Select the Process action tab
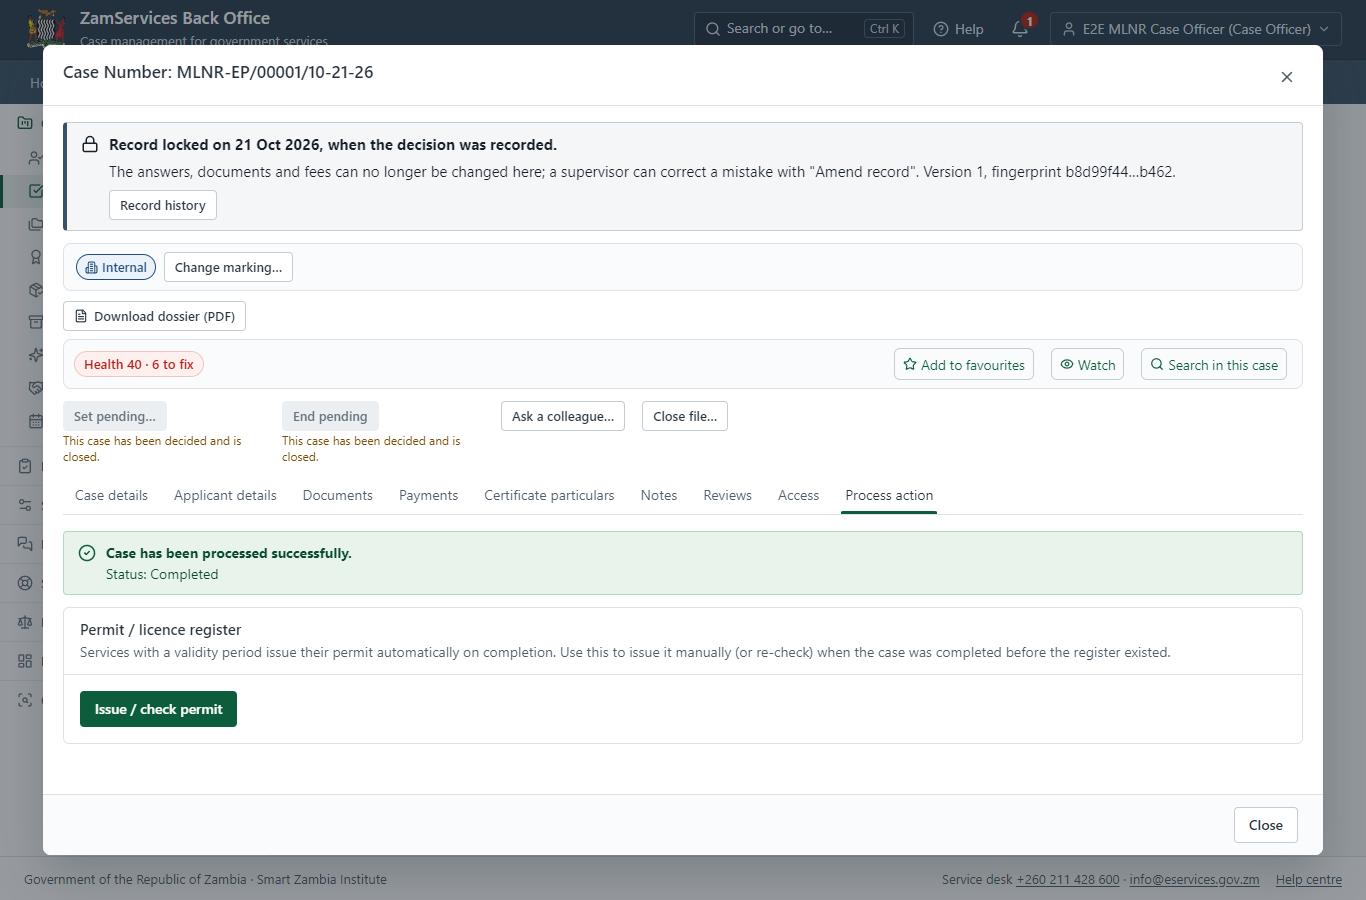Image resolution: width=1366 pixels, height=900 pixels. tap(889, 495)
